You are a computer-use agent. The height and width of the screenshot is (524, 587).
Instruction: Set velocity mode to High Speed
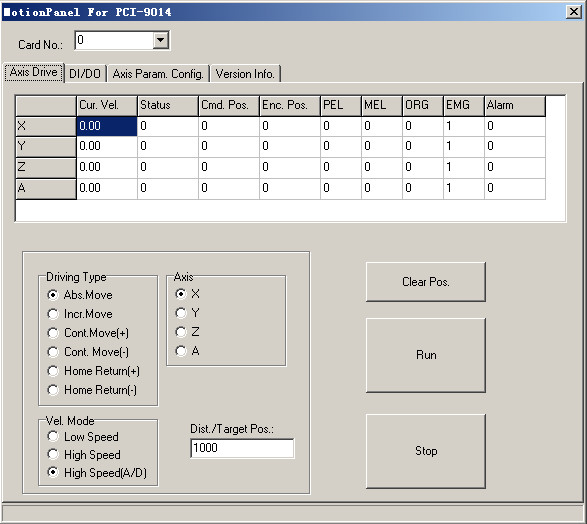[x=84, y=454]
